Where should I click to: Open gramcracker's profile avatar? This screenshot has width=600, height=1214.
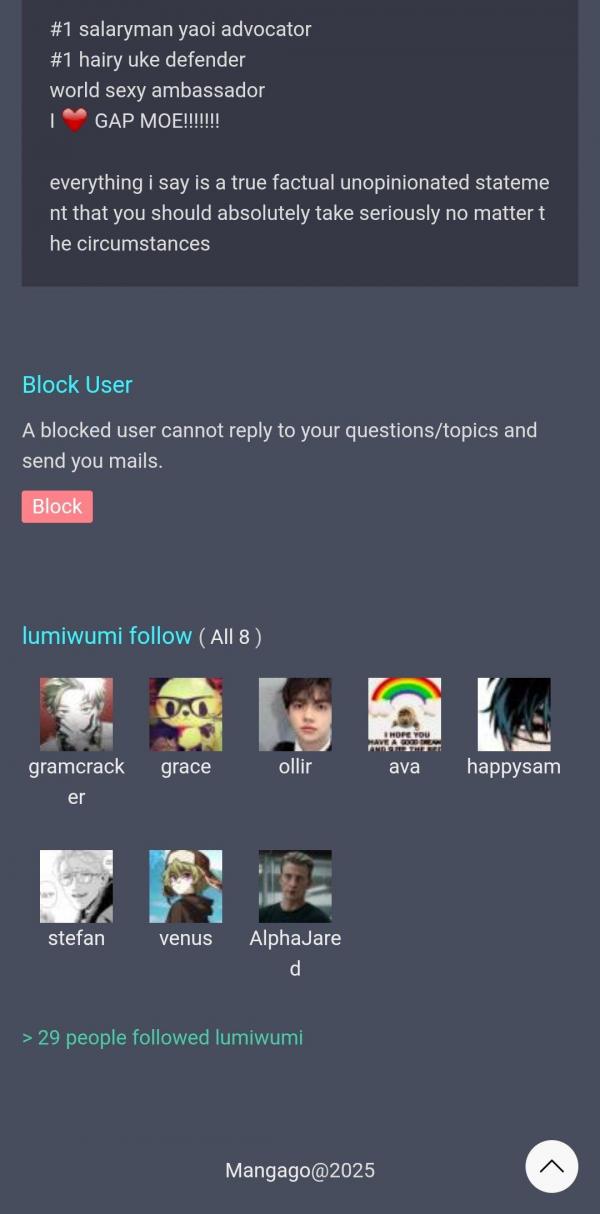point(76,714)
